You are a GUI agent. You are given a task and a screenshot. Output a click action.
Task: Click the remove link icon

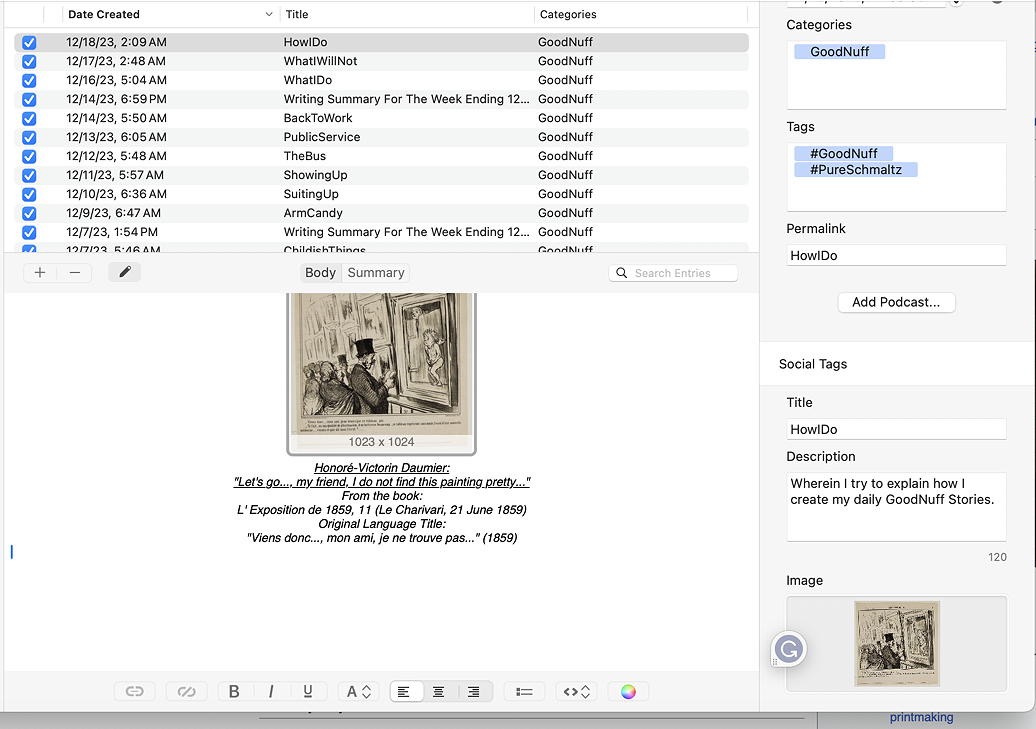tap(186, 691)
